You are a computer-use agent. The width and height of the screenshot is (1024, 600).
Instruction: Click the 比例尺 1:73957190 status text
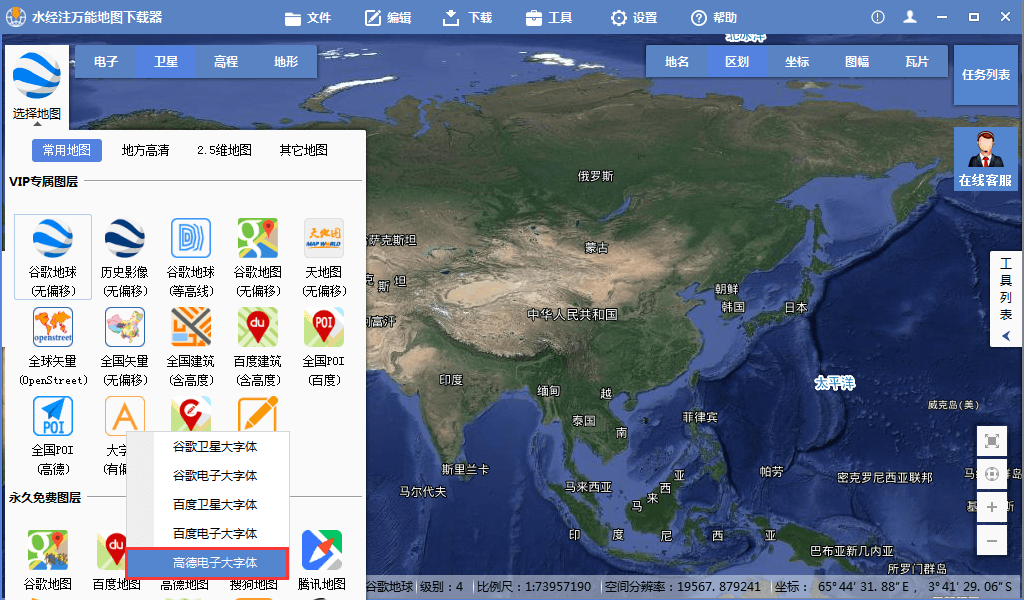534,587
